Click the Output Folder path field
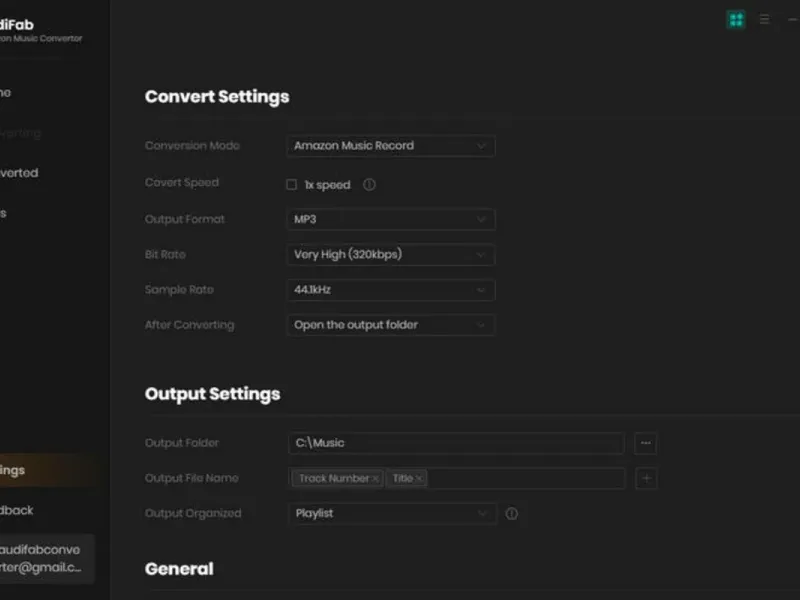Viewport: 800px width, 600px height. pyautogui.click(x=456, y=443)
